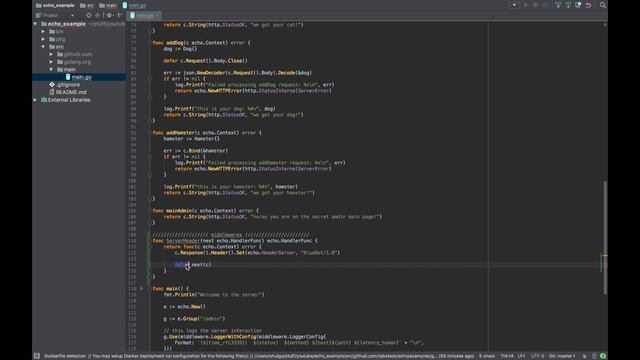Click the 'func addHamster' declaration line
Screen dimensions: 640x360
click(x=207, y=133)
